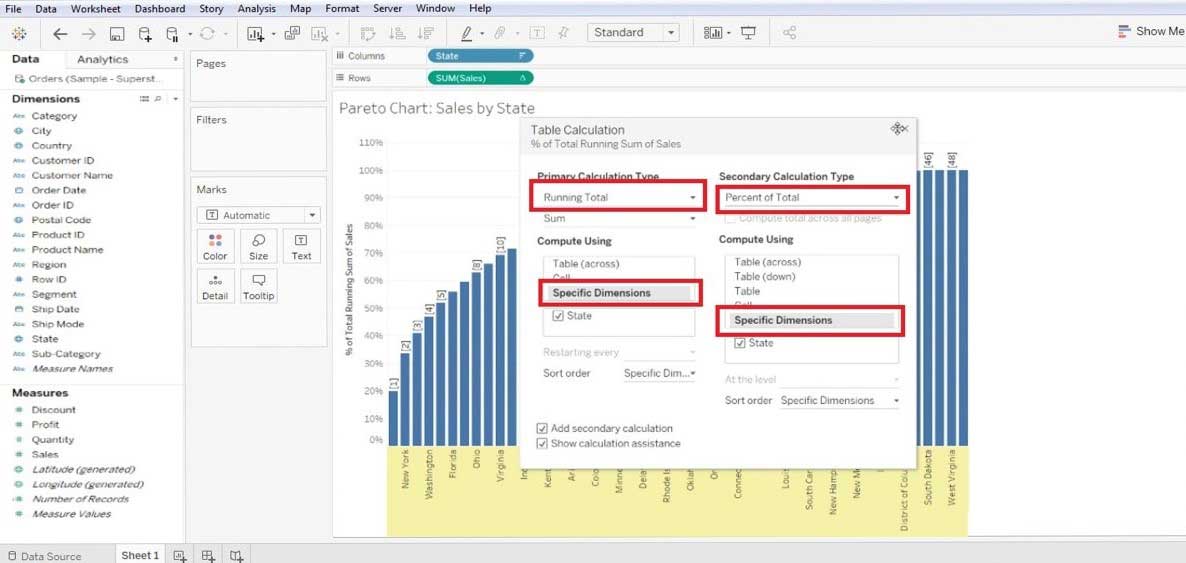This screenshot has width=1186, height=563.
Task: Click the New Data Source icon
Action: coord(144,34)
